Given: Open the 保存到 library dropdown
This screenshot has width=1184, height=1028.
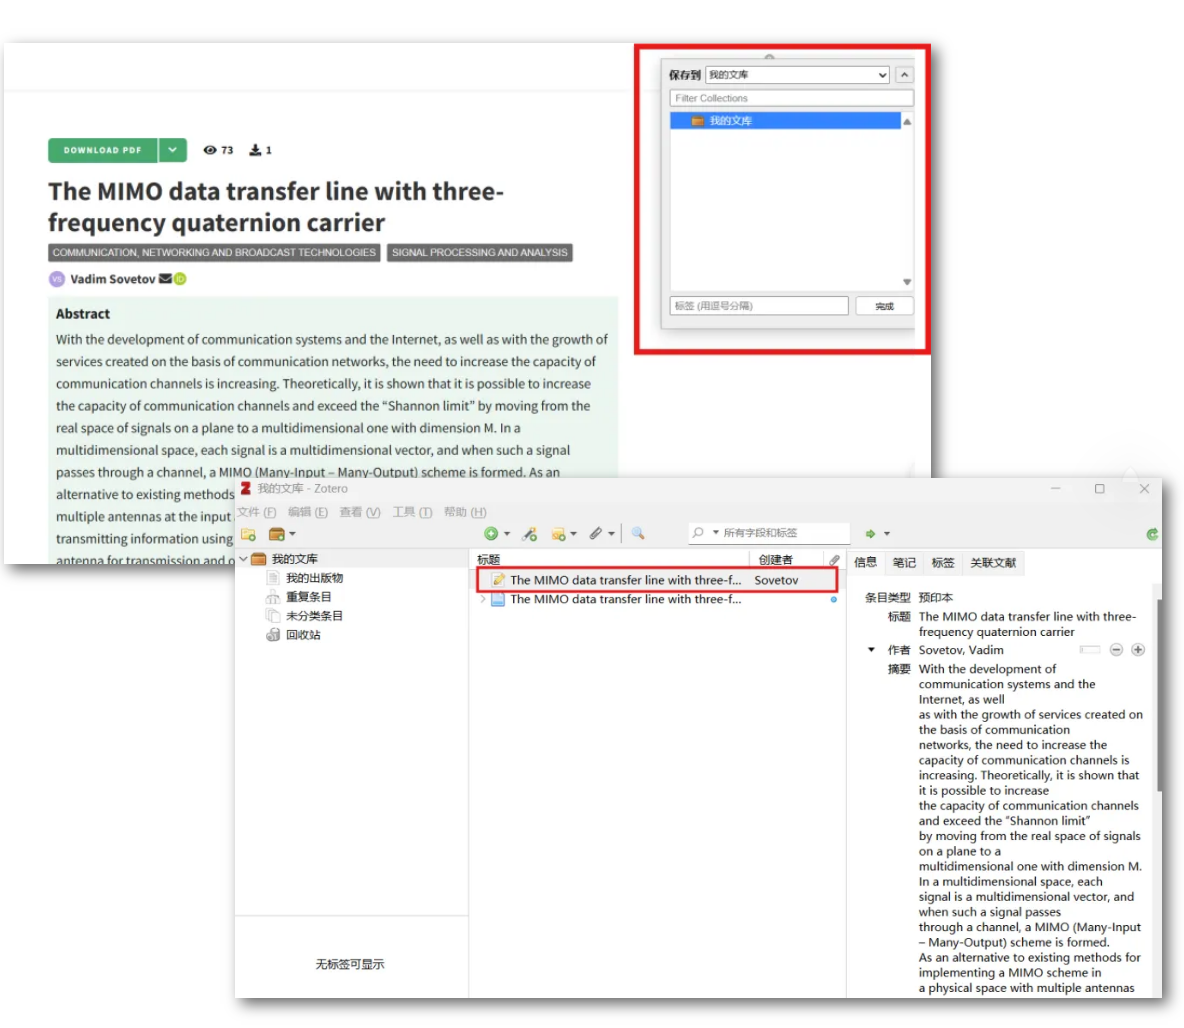Looking at the screenshot, I should click(x=797, y=75).
